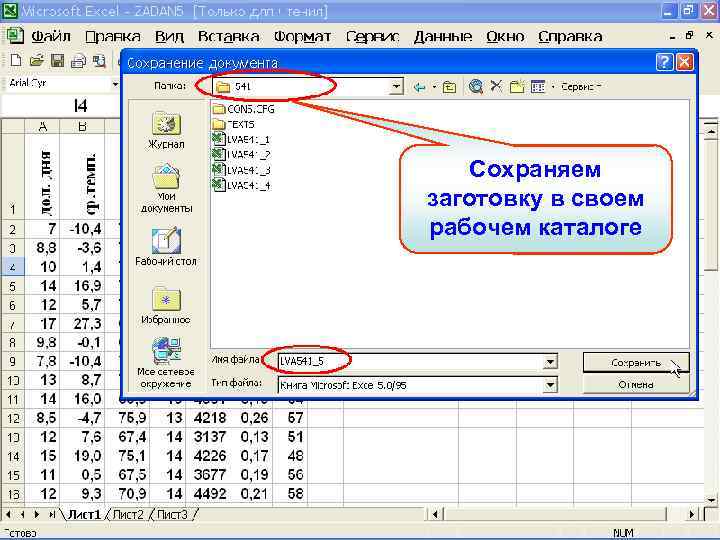
Task: Click the Сохранить button
Action: (636, 363)
